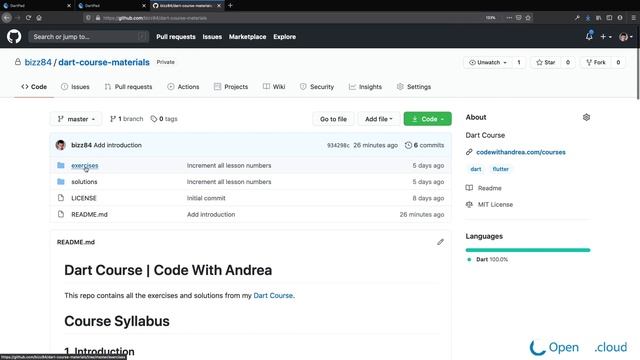Open the bizz84 owner link

[38, 62]
